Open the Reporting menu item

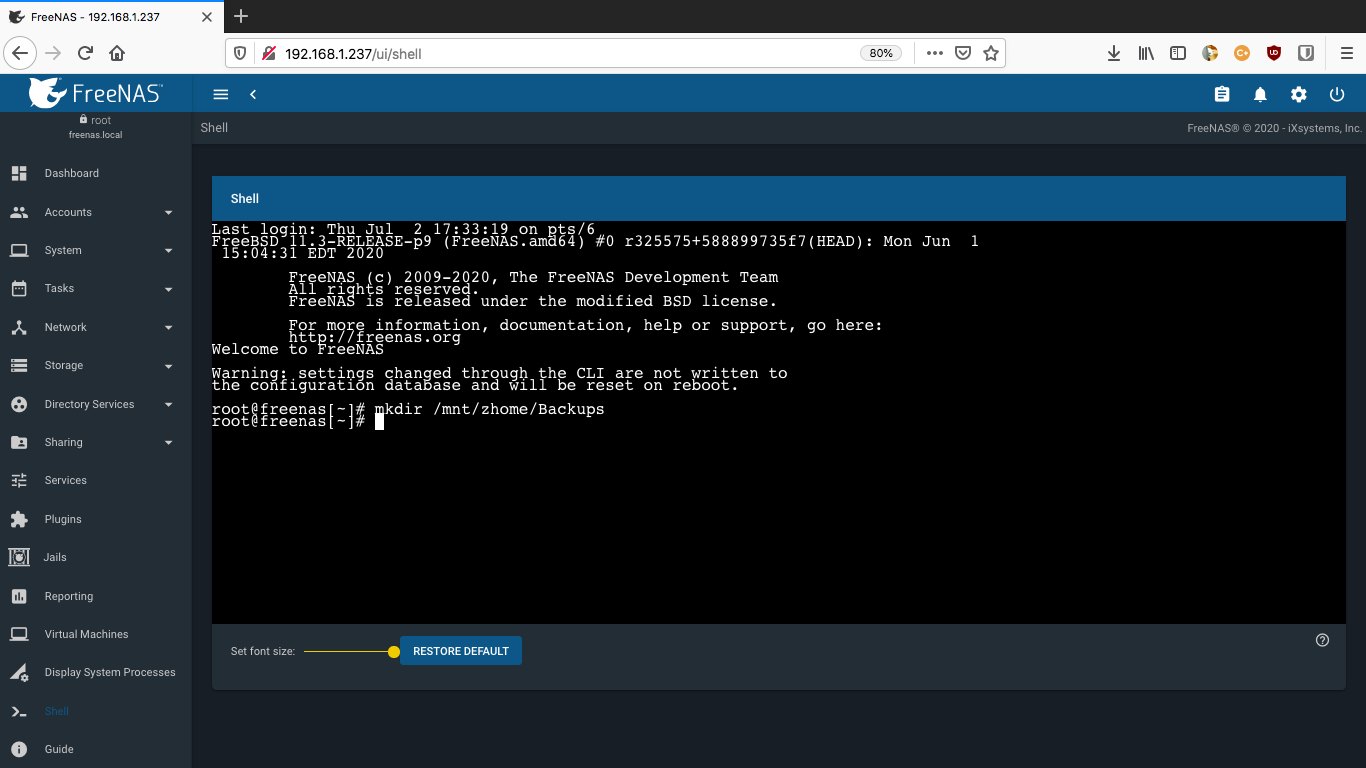96,596
